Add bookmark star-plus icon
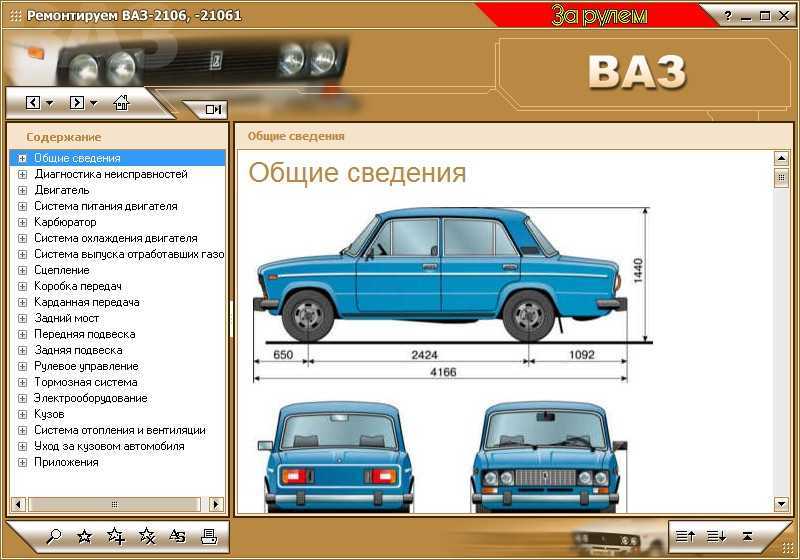Image resolution: width=800 pixels, height=560 pixels. click(116, 536)
